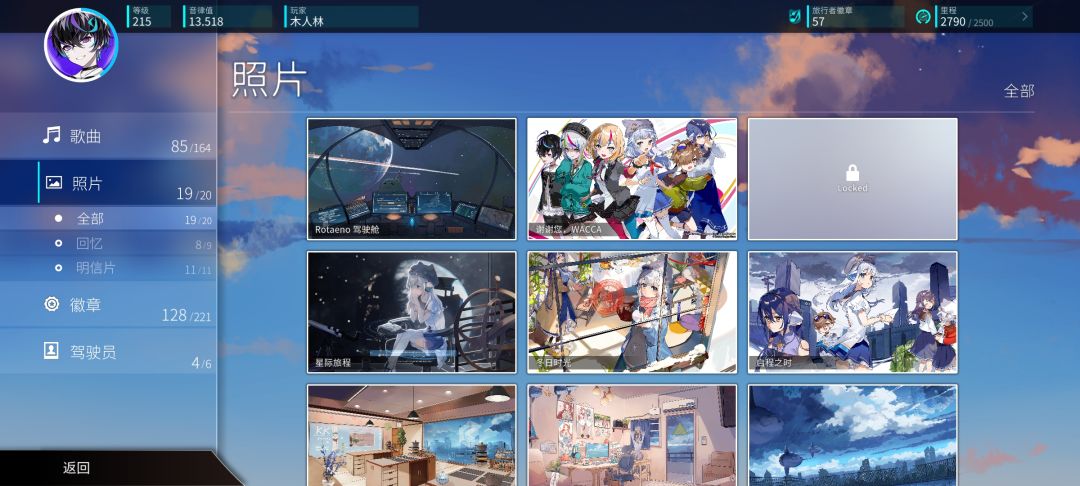This screenshot has width=1080, height=486.
Task: Click the traveler badge shield icon
Action: (x=794, y=17)
